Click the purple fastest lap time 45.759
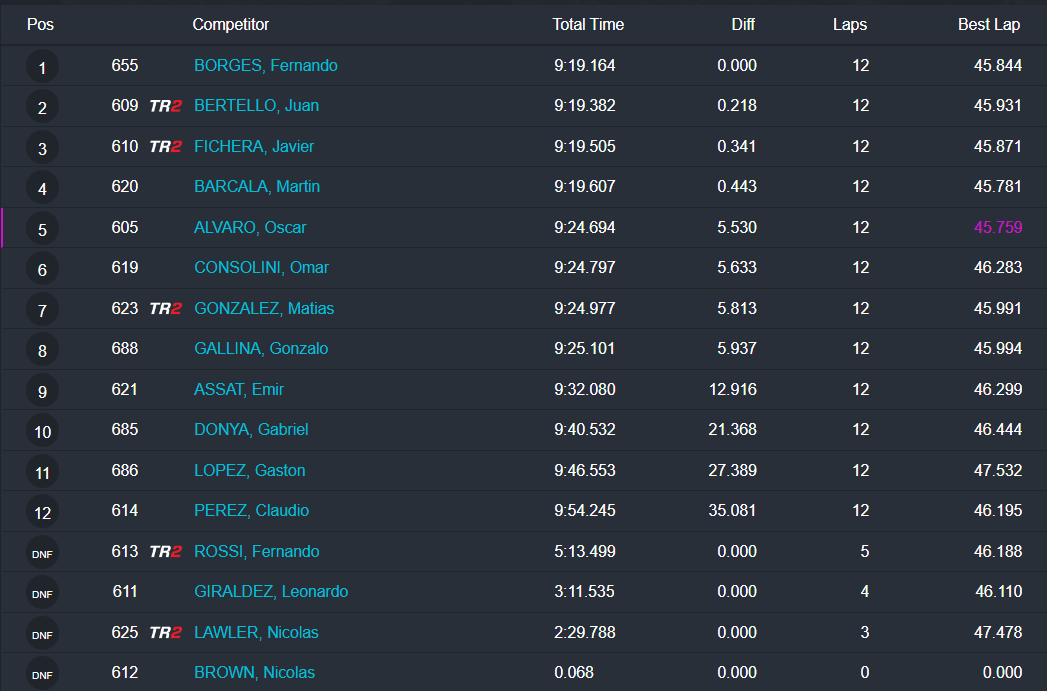This screenshot has height=691, width=1047. point(997,228)
